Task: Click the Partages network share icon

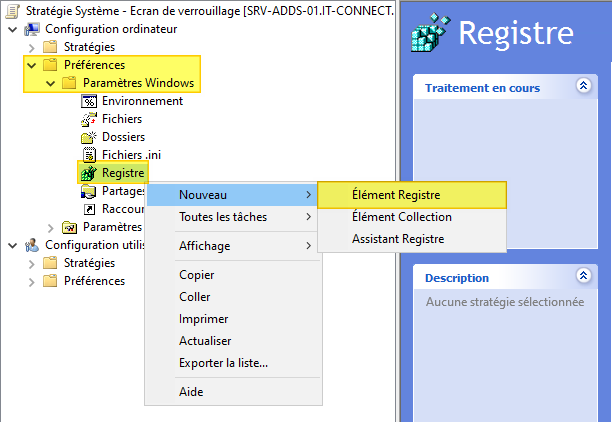Action: tap(89, 191)
